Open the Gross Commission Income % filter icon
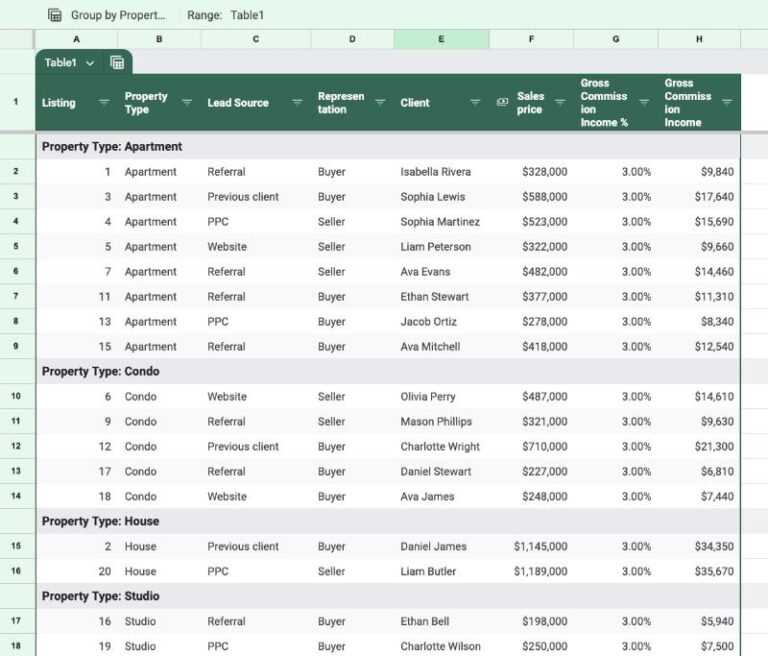768x656 pixels. (x=644, y=103)
